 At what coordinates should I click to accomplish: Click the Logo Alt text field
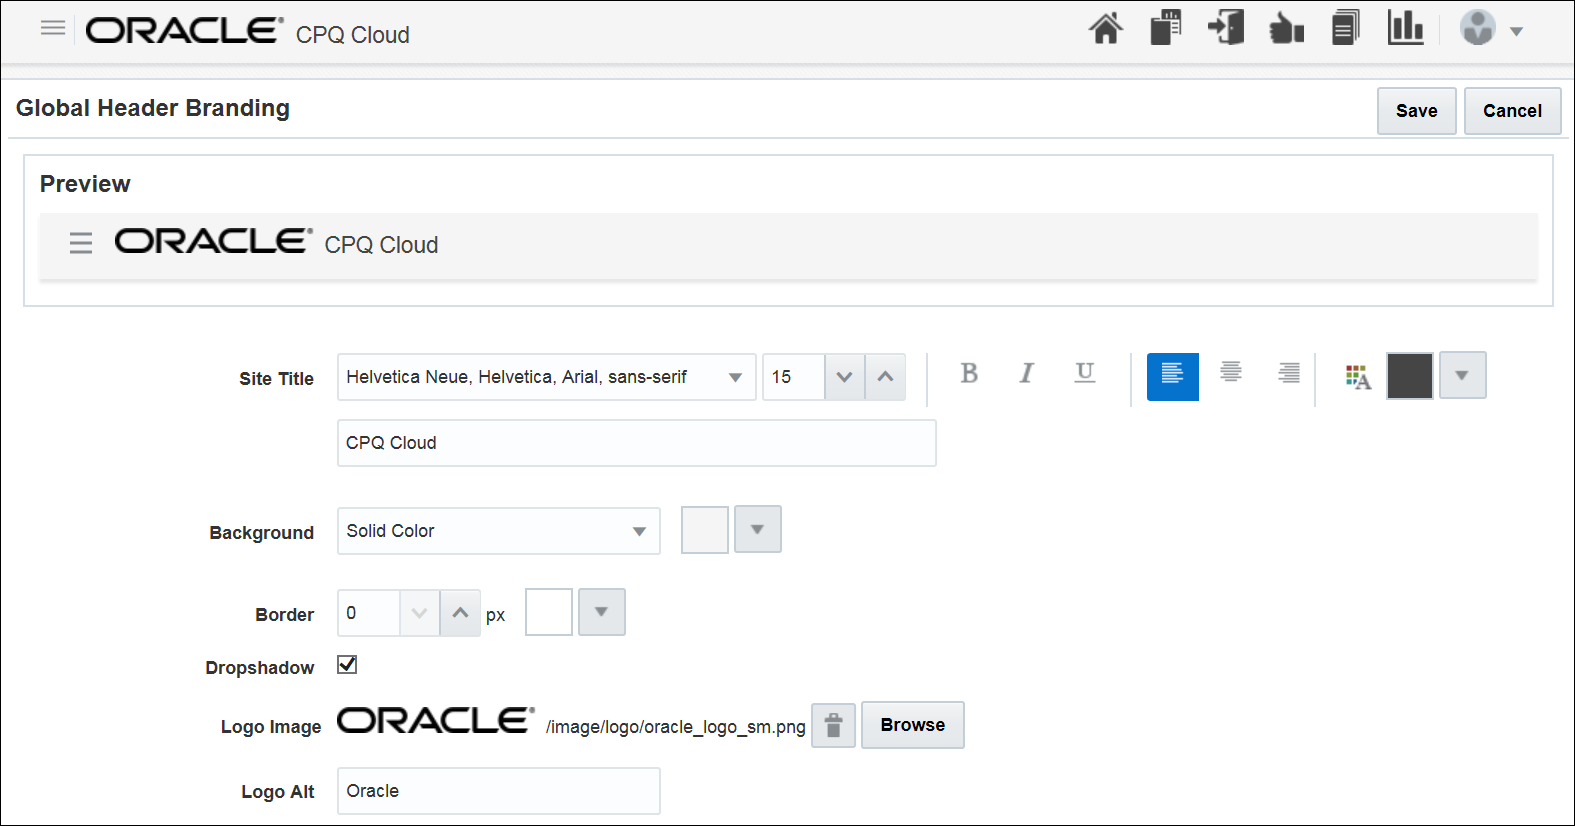[498, 791]
